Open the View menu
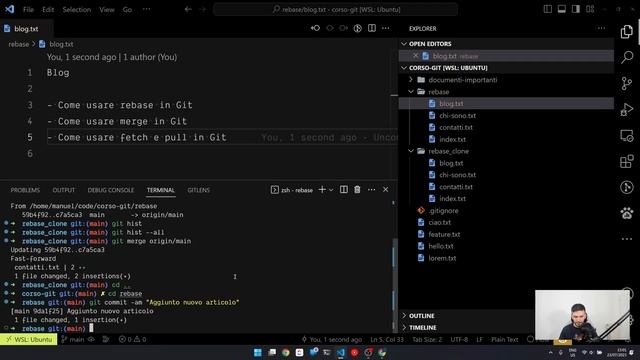Image resolution: width=640 pixels, height=360 pixels. 107,9
